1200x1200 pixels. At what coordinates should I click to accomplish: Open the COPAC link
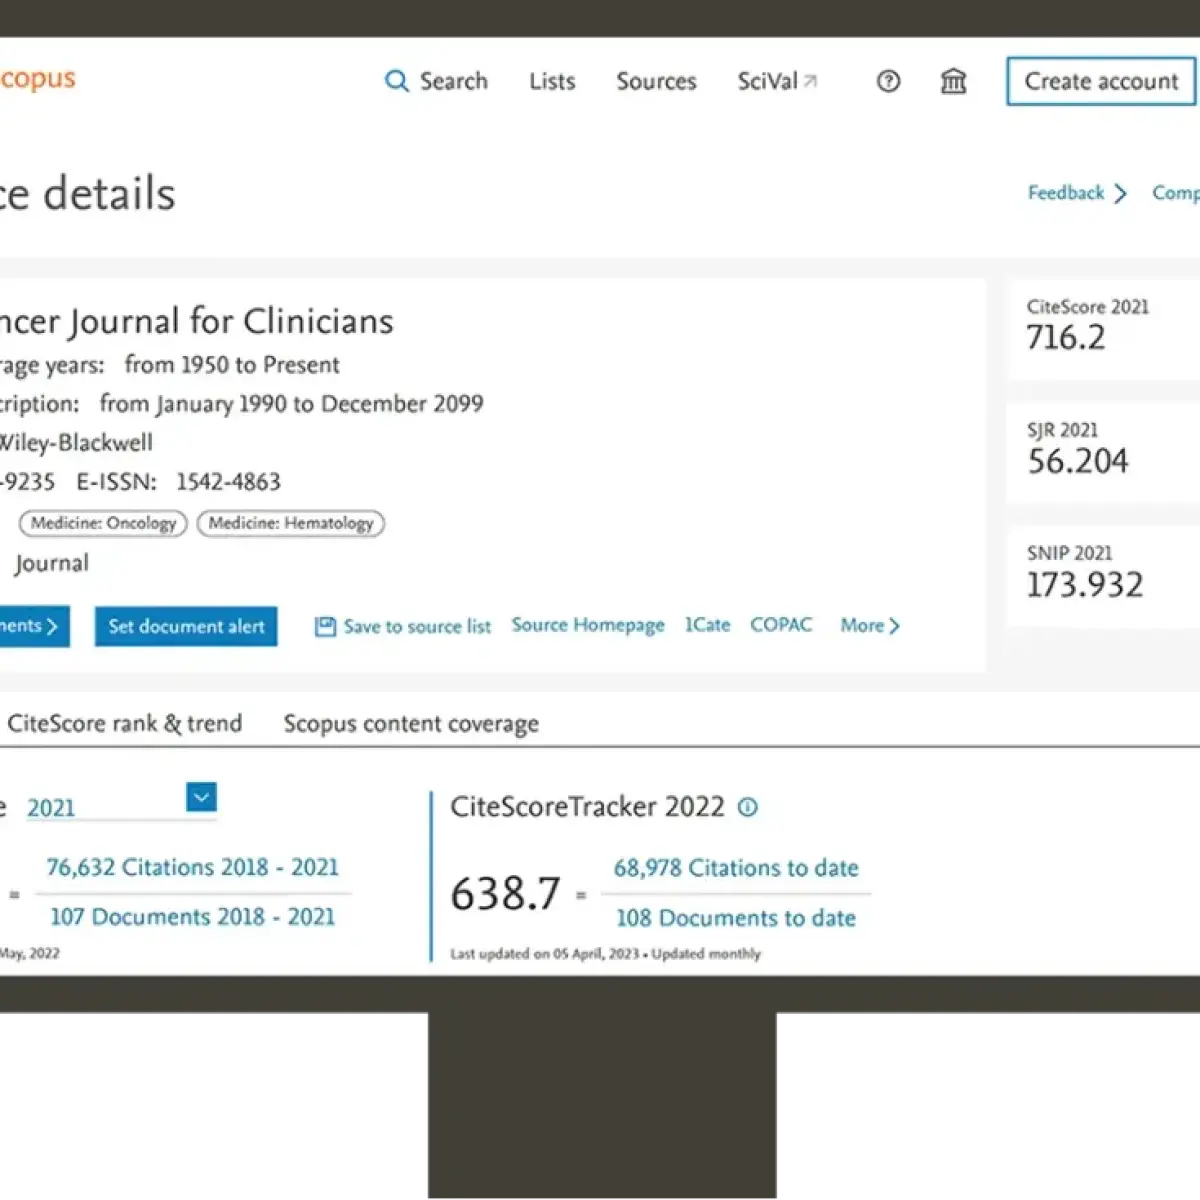pyautogui.click(x=781, y=625)
